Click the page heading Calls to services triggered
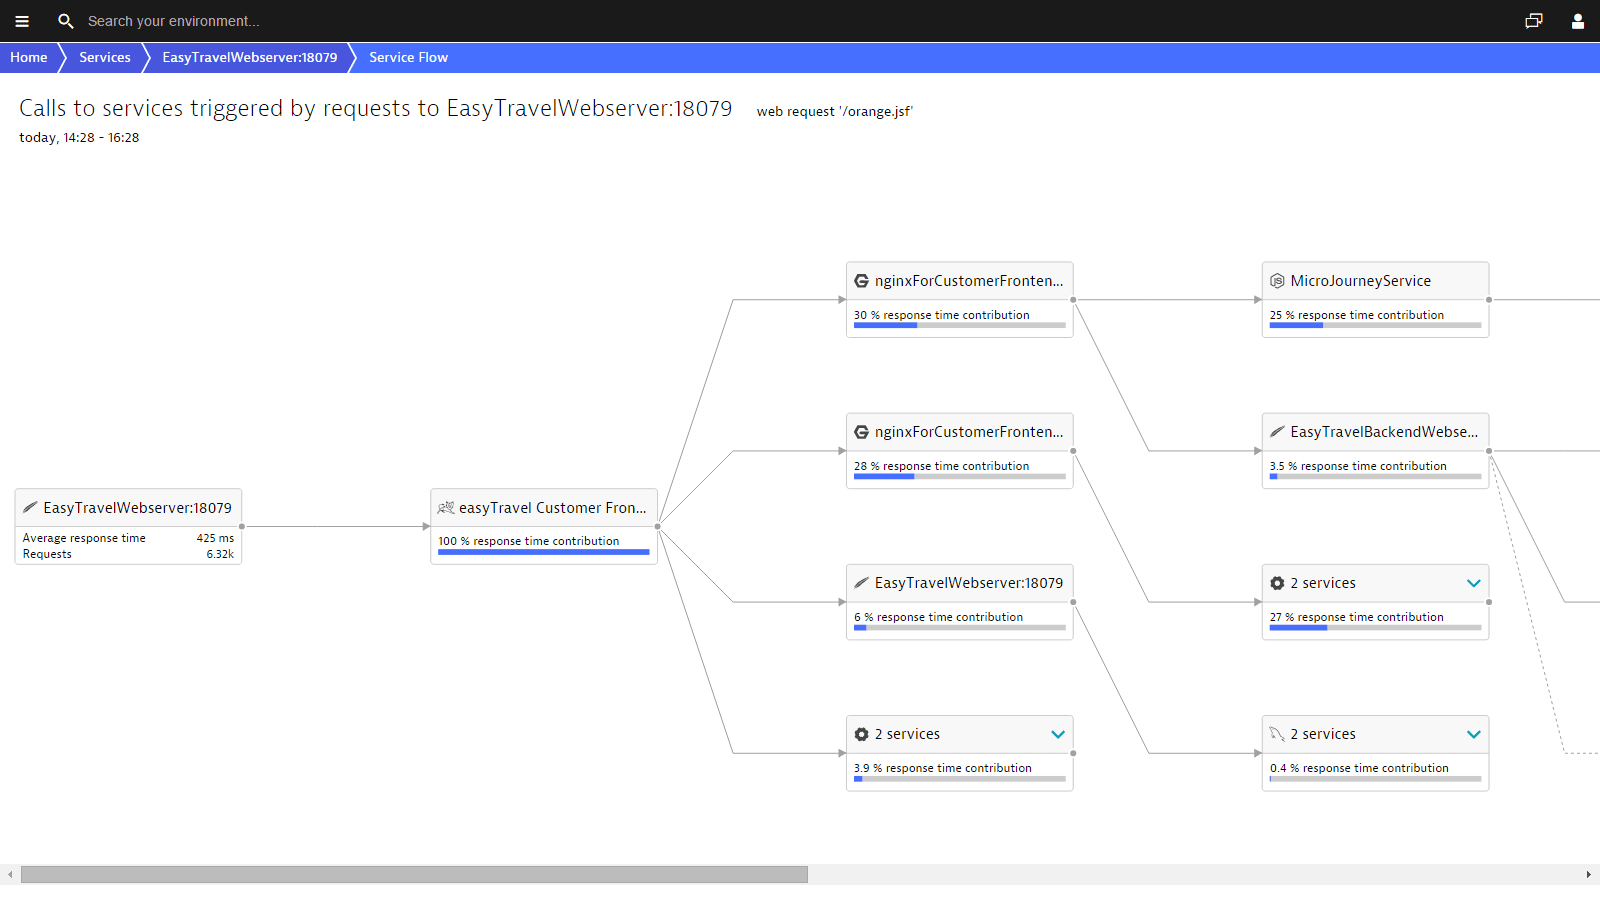The height and width of the screenshot is (900, 1600). point(376,108)
